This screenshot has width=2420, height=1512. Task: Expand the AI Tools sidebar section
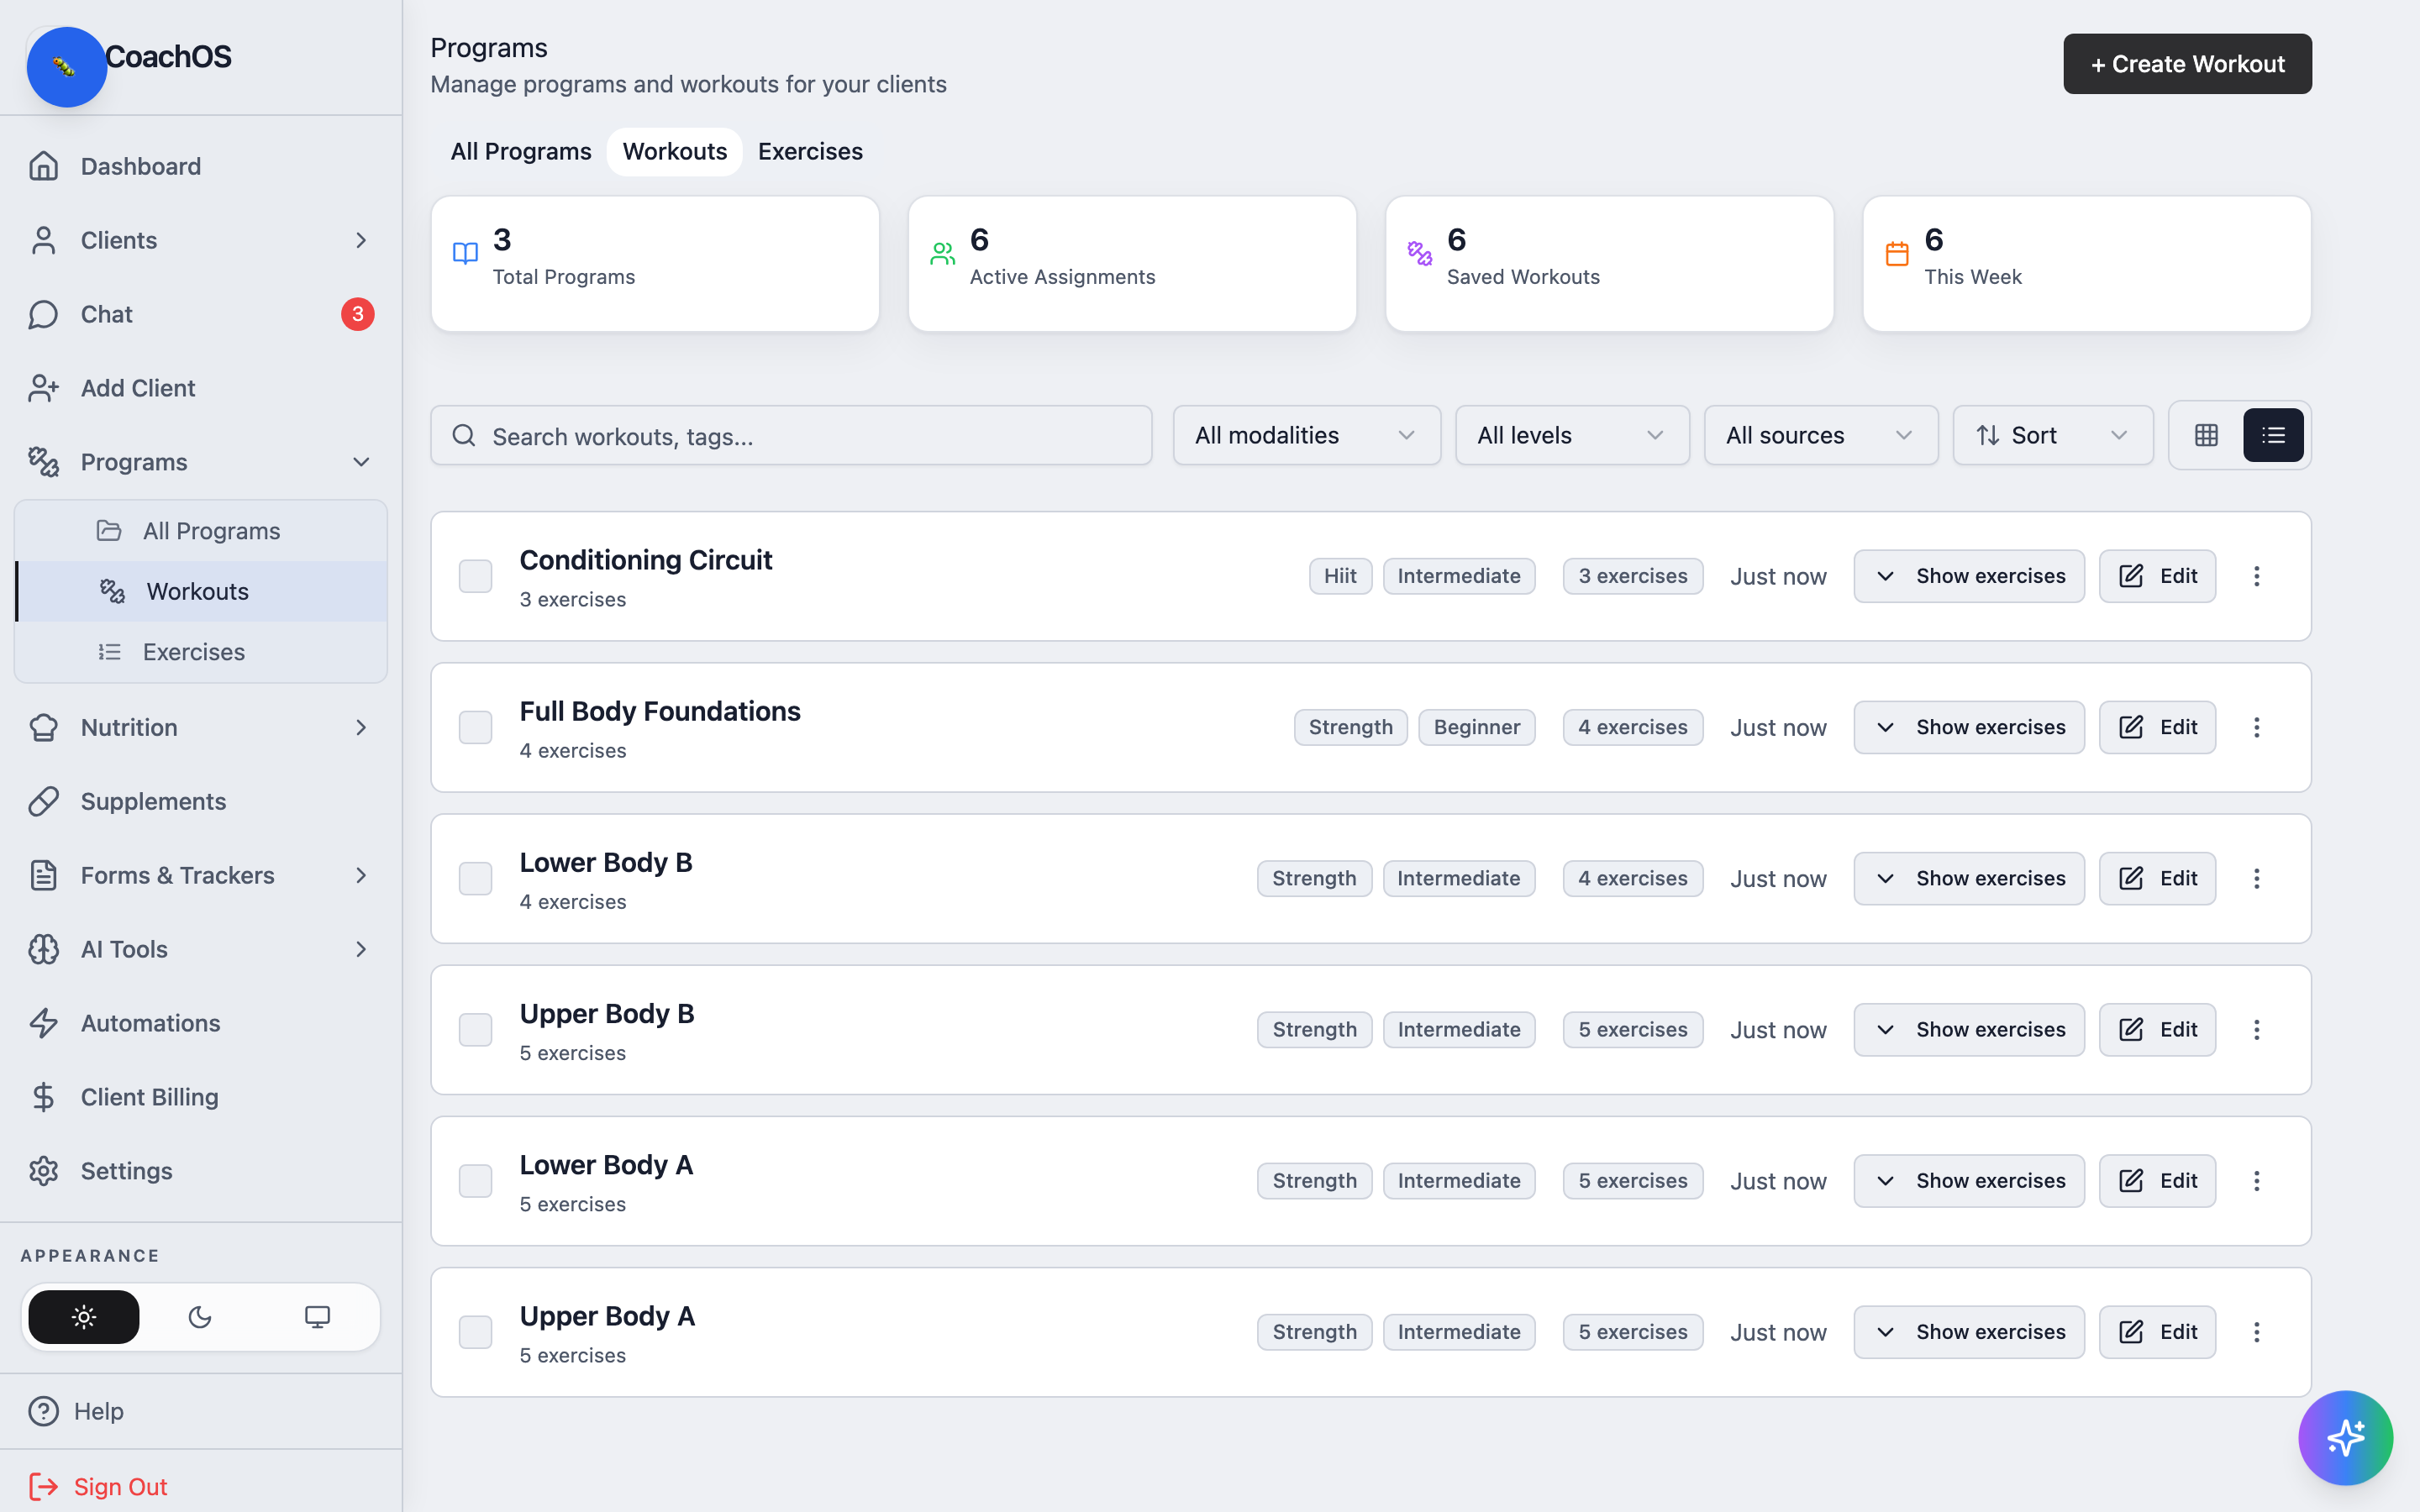361,949
